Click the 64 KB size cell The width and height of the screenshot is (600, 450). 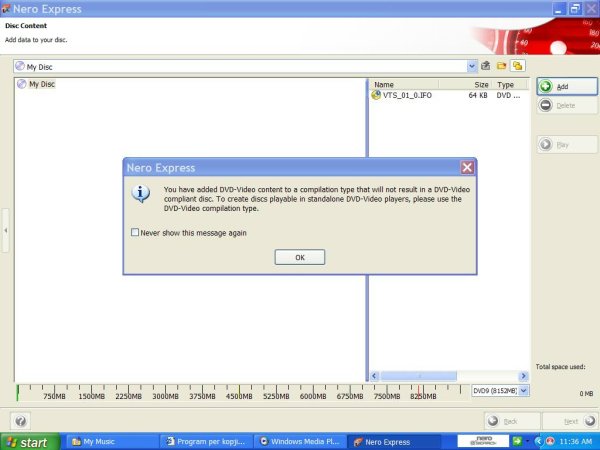478,95
